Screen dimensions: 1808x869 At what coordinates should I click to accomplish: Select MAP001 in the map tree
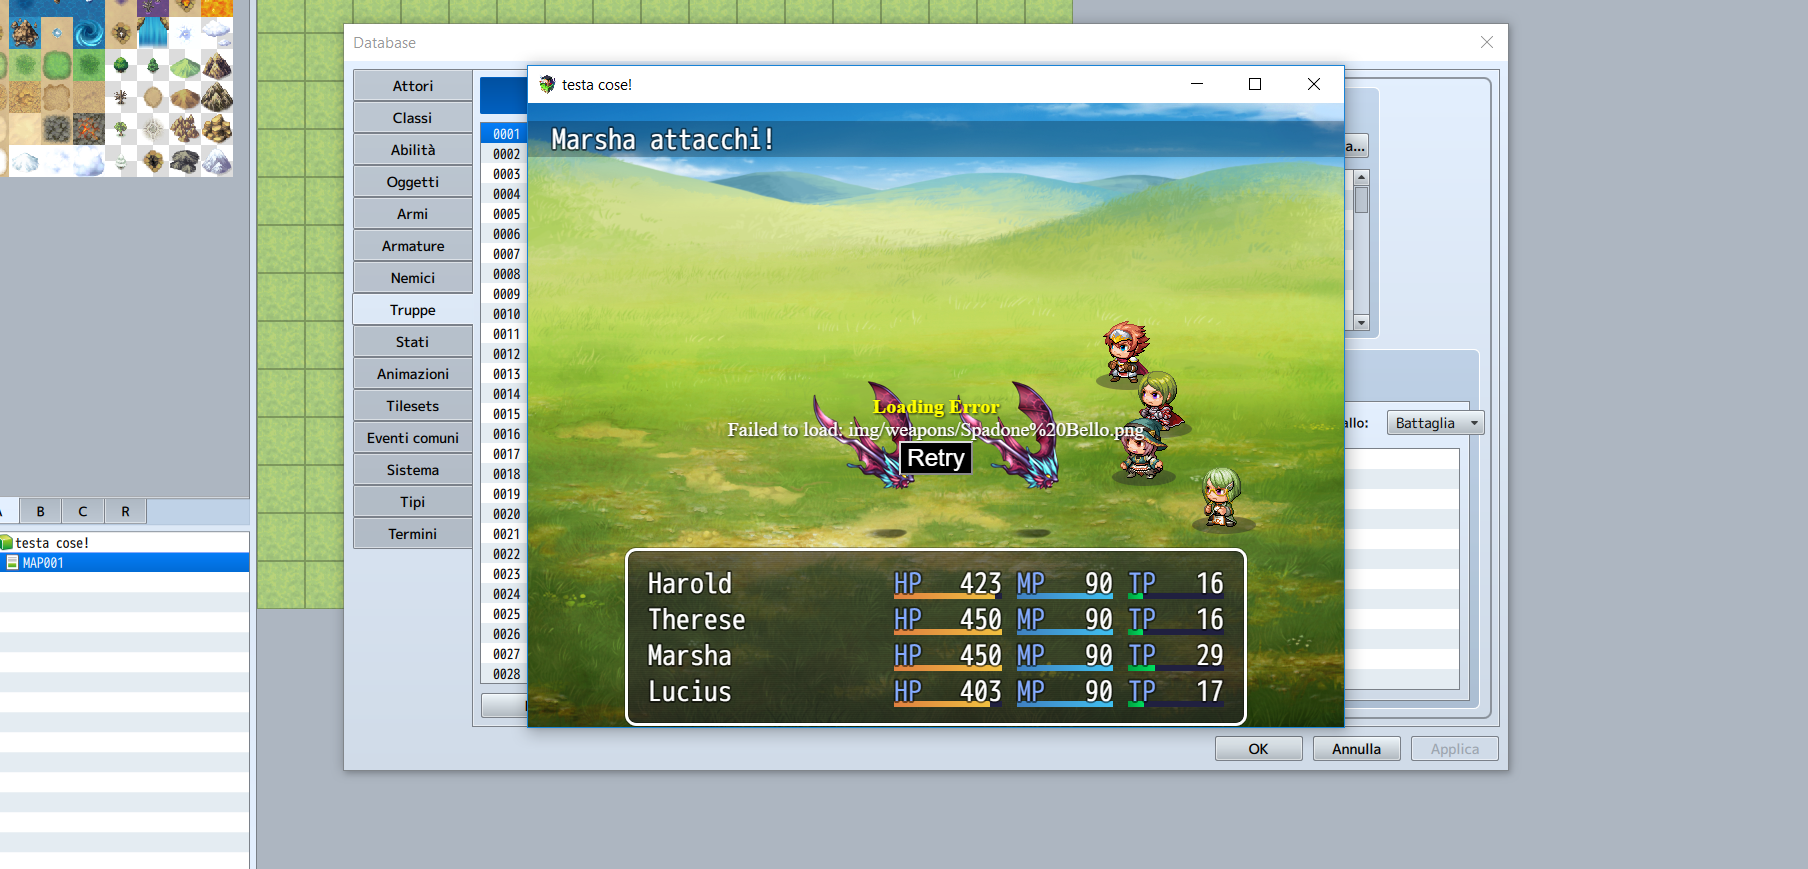[x=125, y=563]
